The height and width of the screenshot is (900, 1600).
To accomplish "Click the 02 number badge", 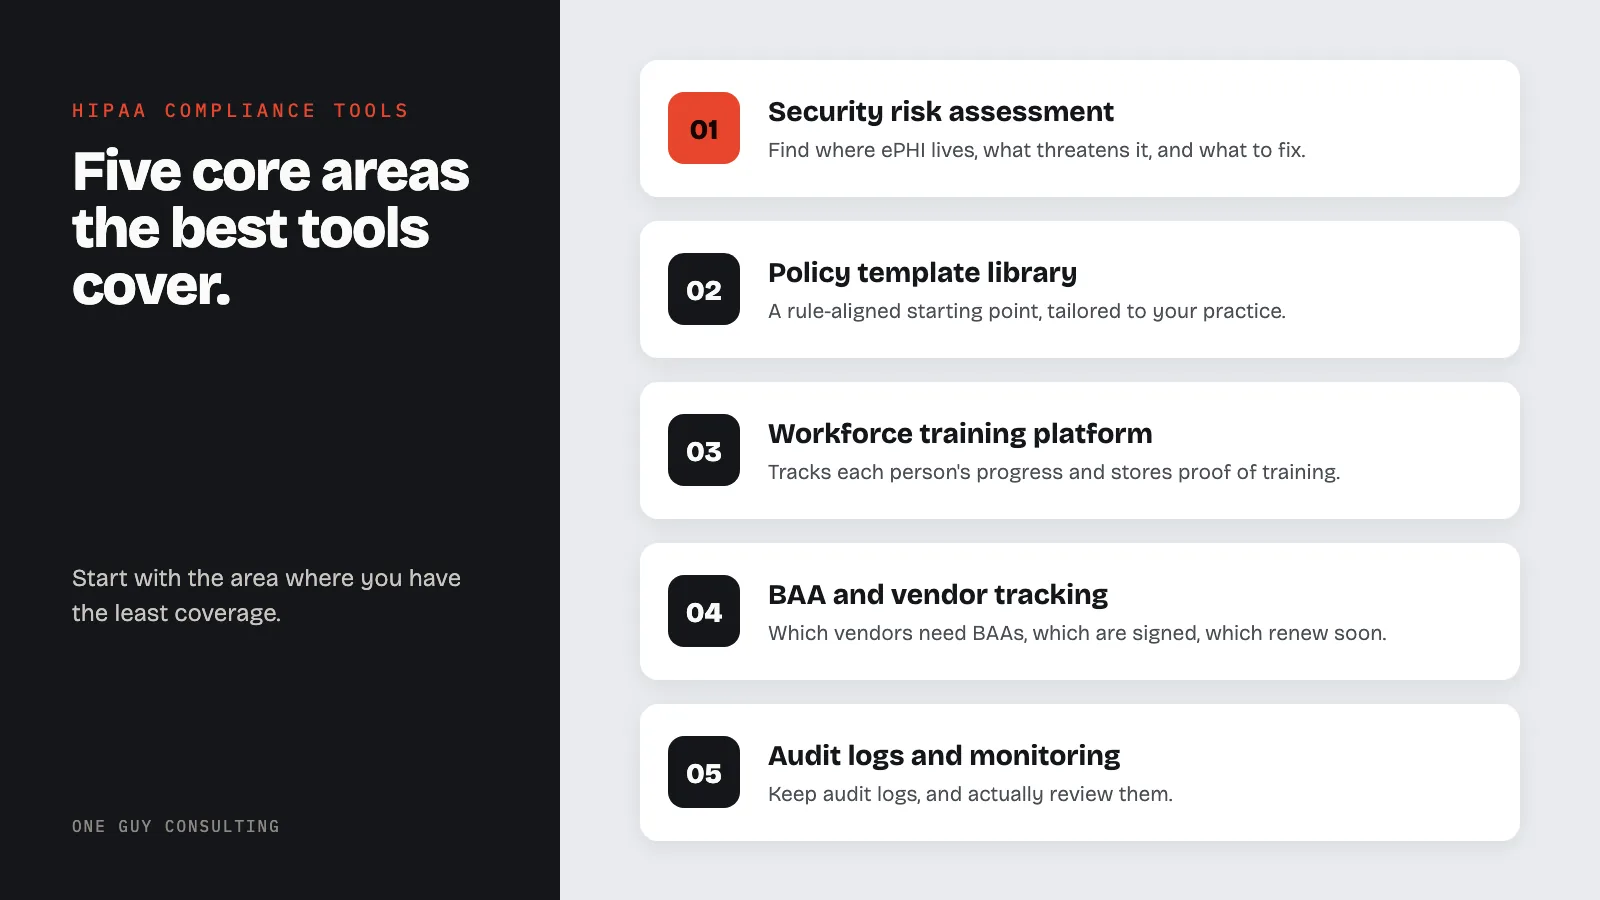I will [704, 289].
